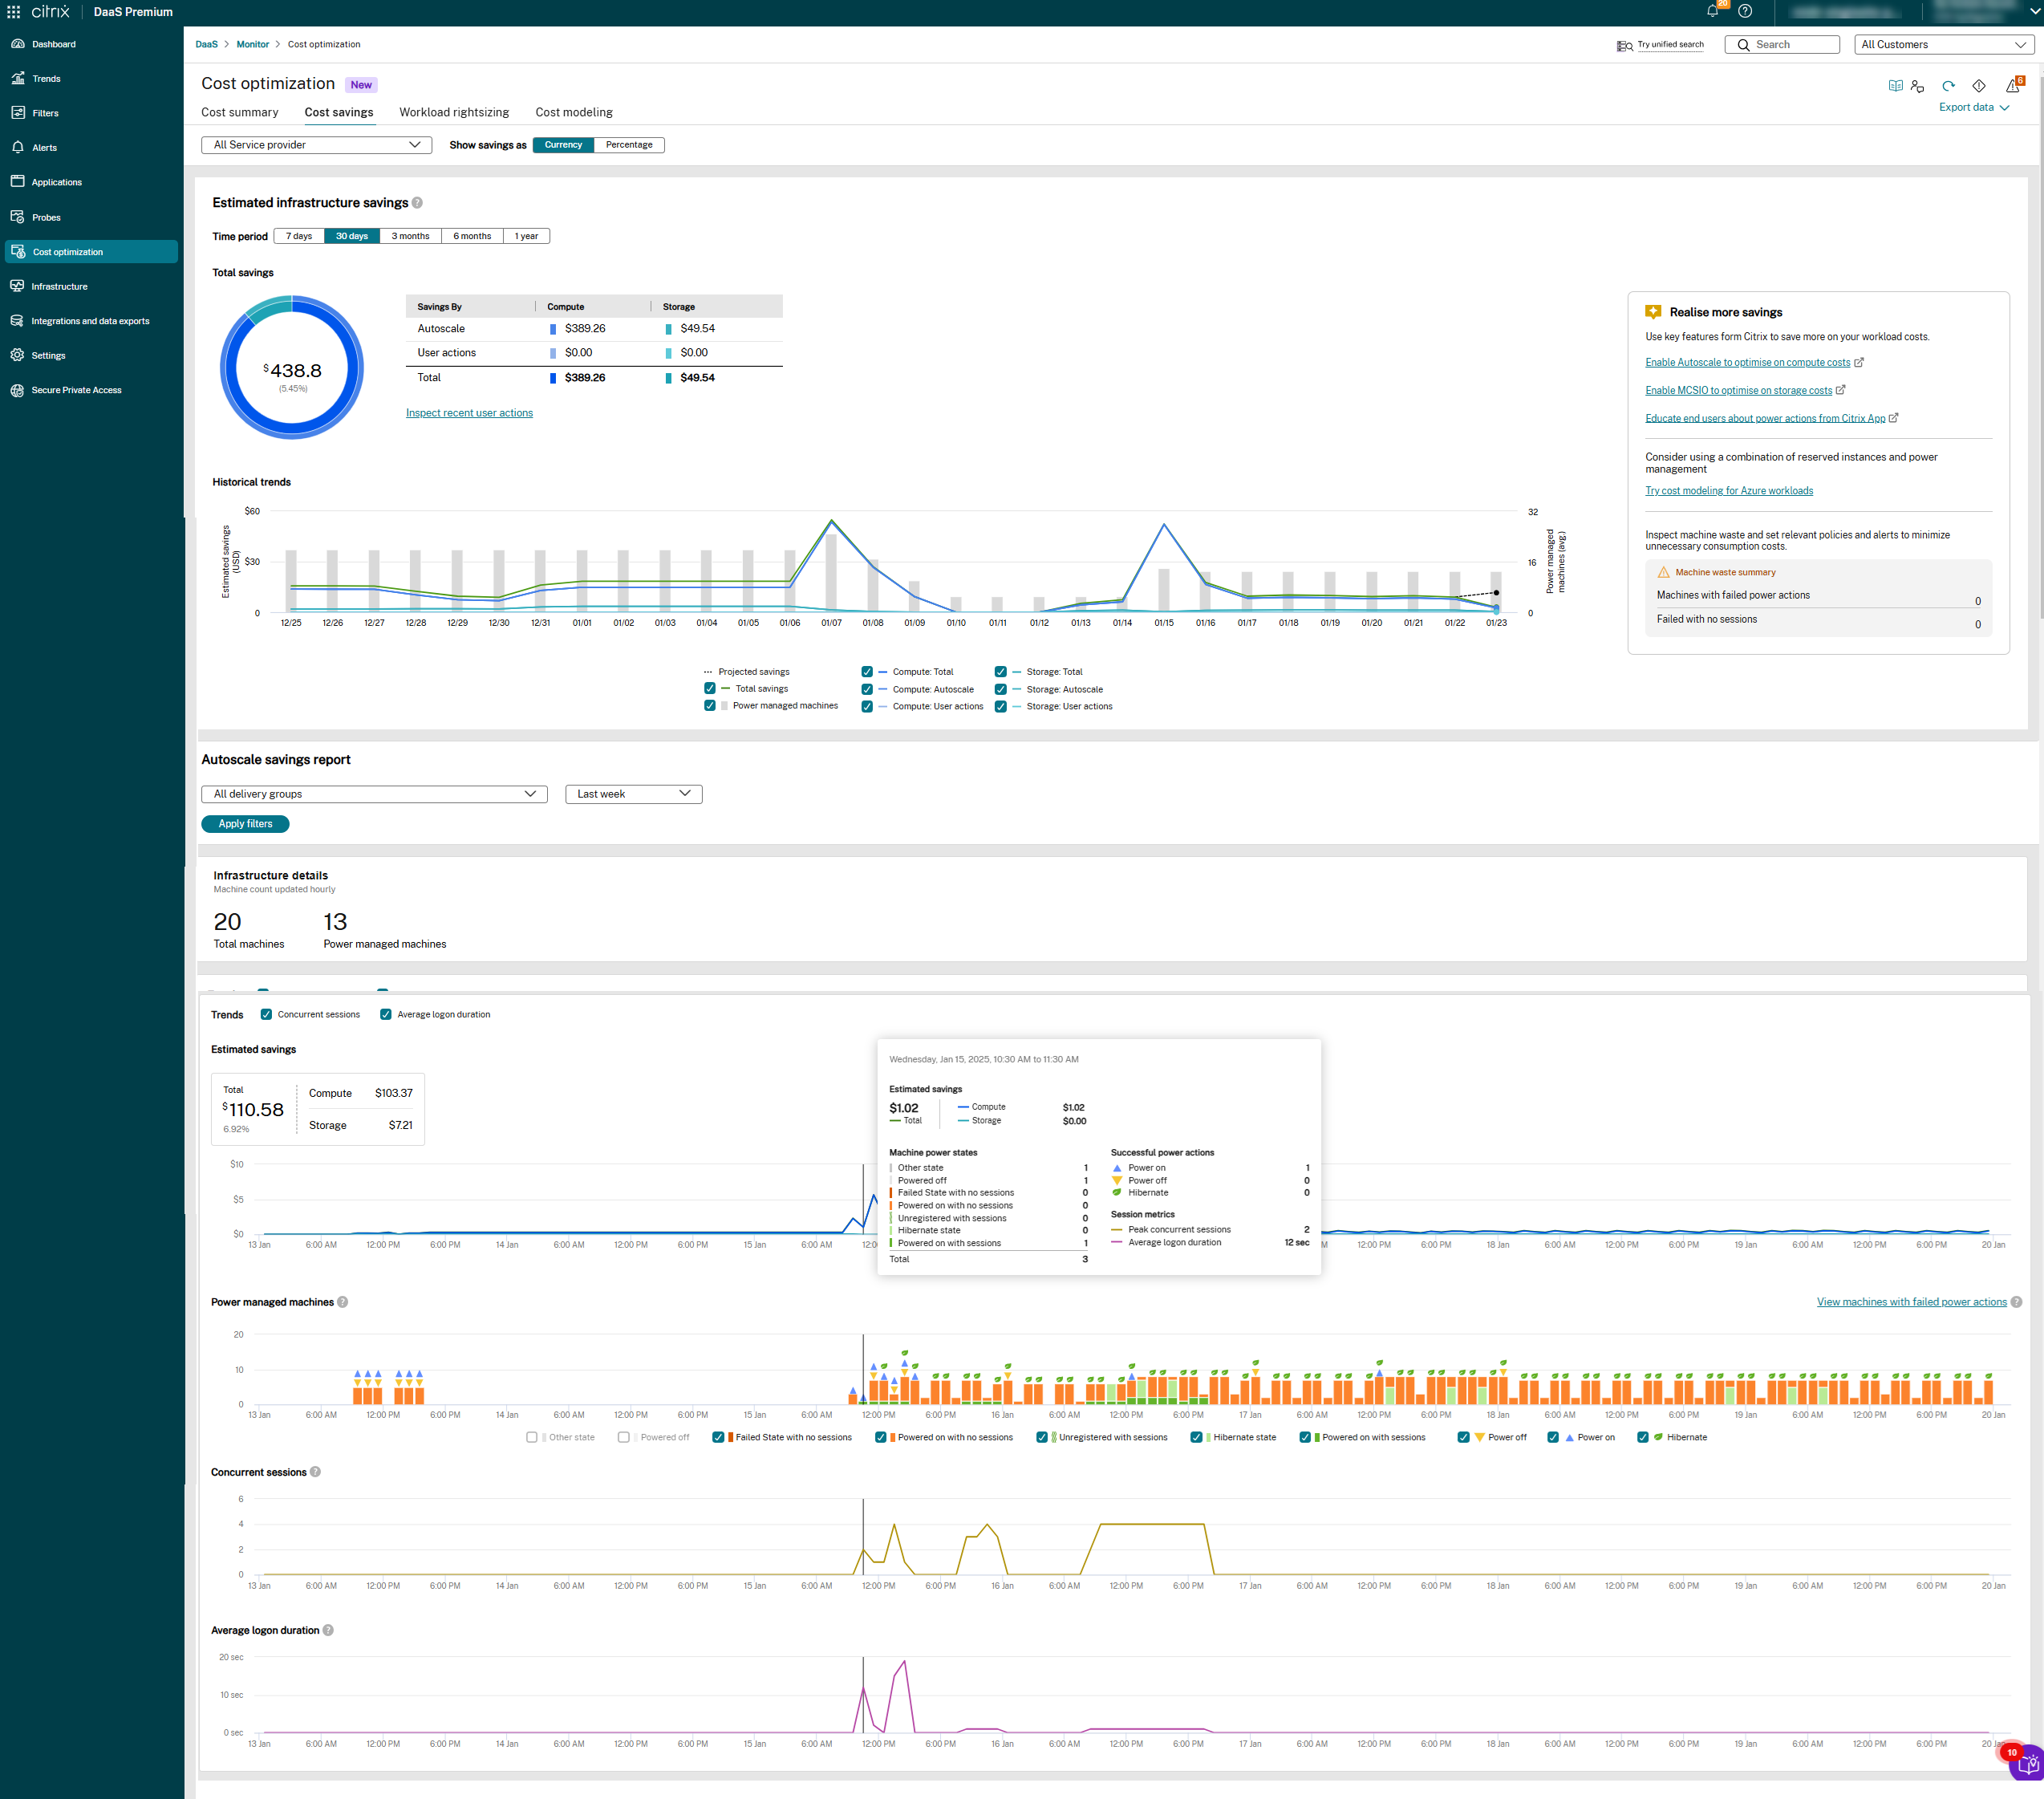Switch to the Workload rightsizing tab

pos(454,112)
